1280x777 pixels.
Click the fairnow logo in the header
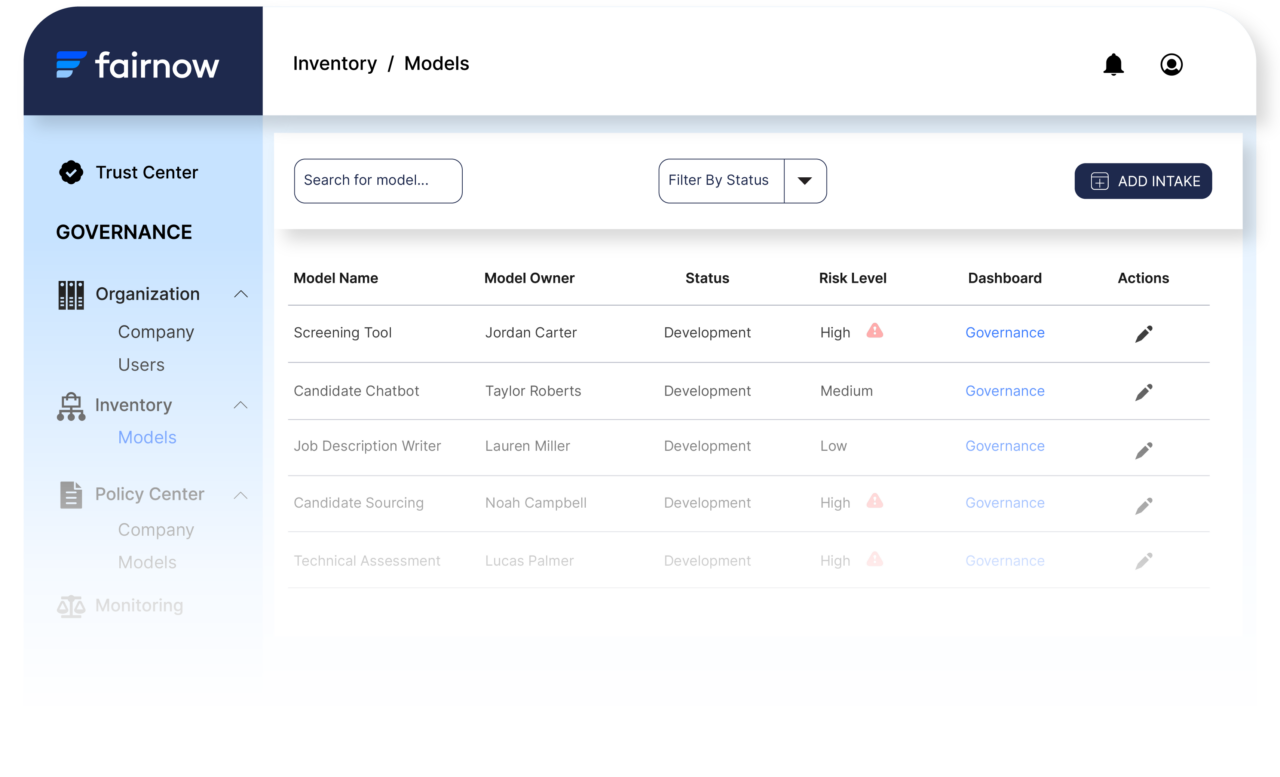(x=137, y=63)
